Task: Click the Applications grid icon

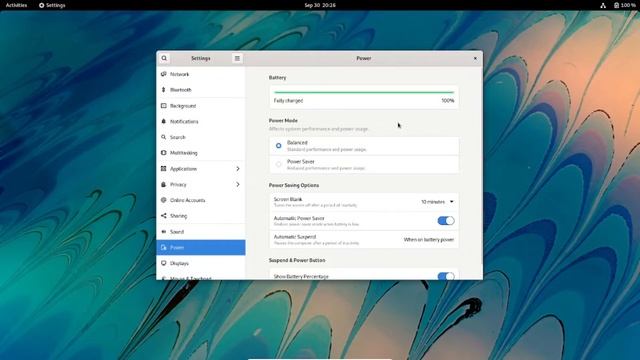Action: coord(164,169)
